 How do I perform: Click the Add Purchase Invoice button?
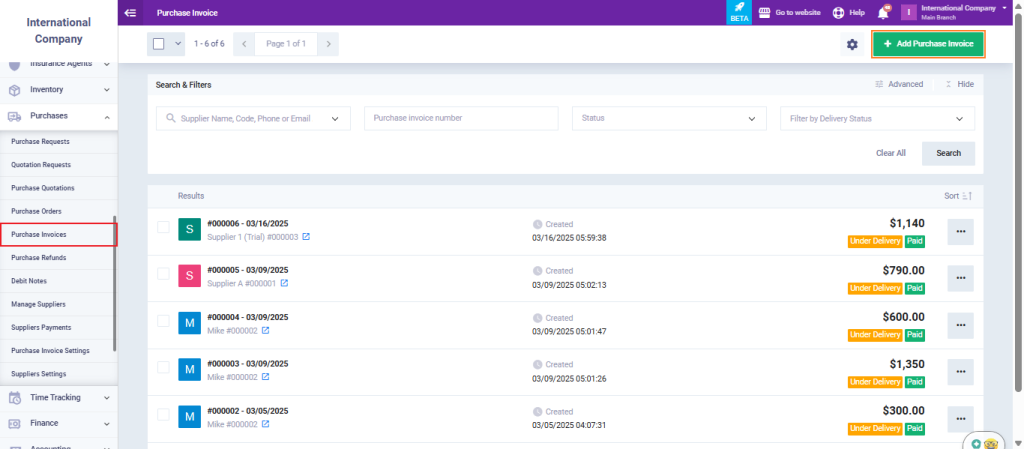[x=928, y=44]
